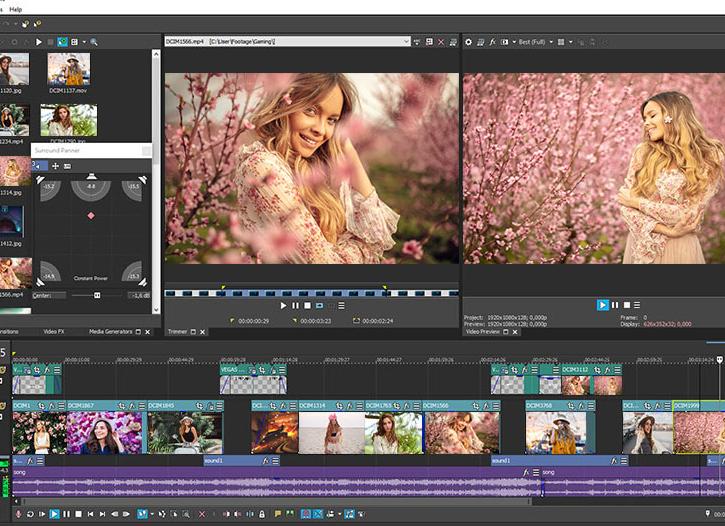Click the highlighted Play button below timeline

pos(55,514)
